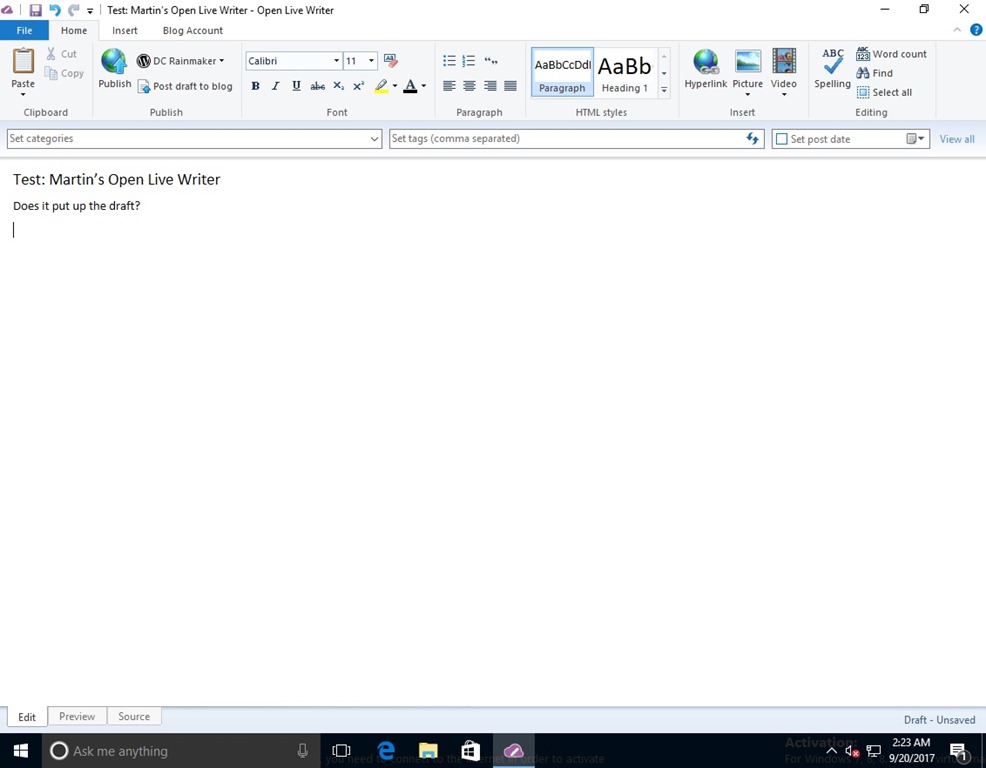Post draft to blog
The width and height of the screenshot is (986, 768).
[186, 86]
